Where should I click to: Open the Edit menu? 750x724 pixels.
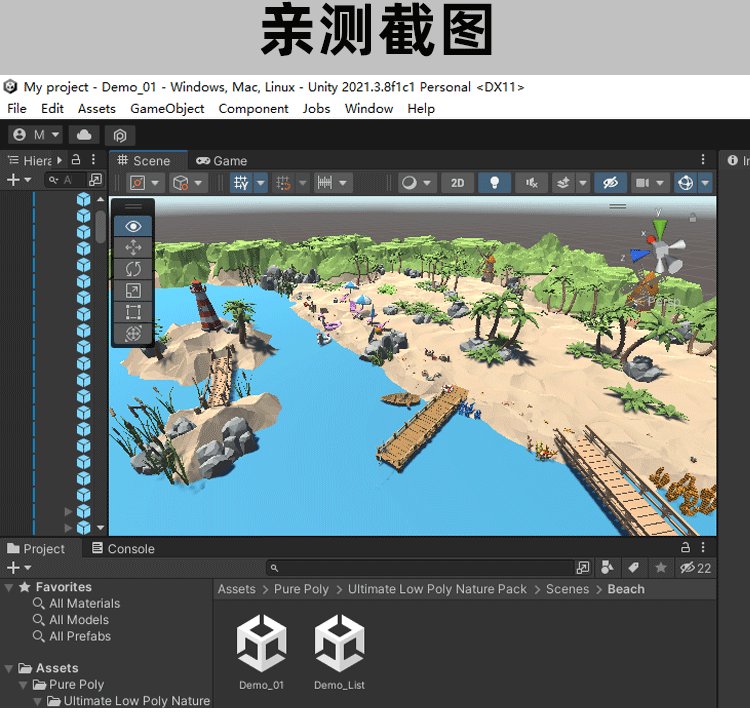(52, 109)
